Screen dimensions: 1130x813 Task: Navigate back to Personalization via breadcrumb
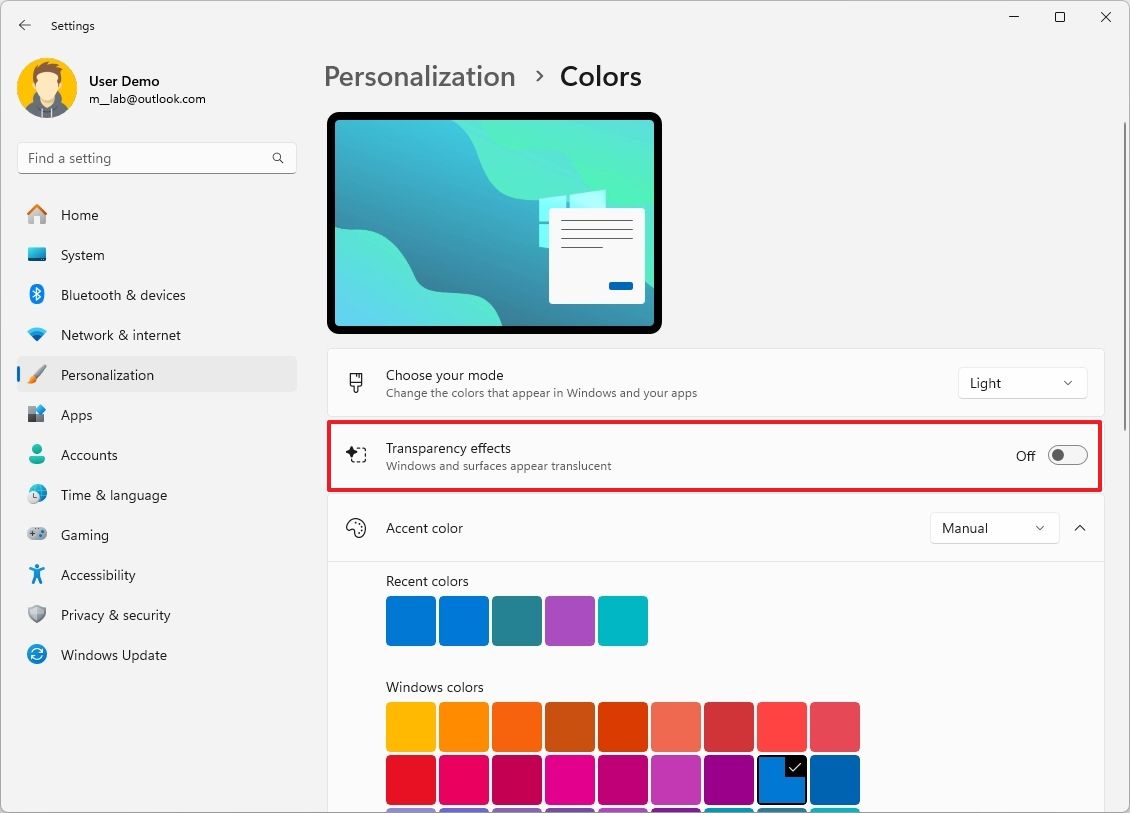coord(419,76)
